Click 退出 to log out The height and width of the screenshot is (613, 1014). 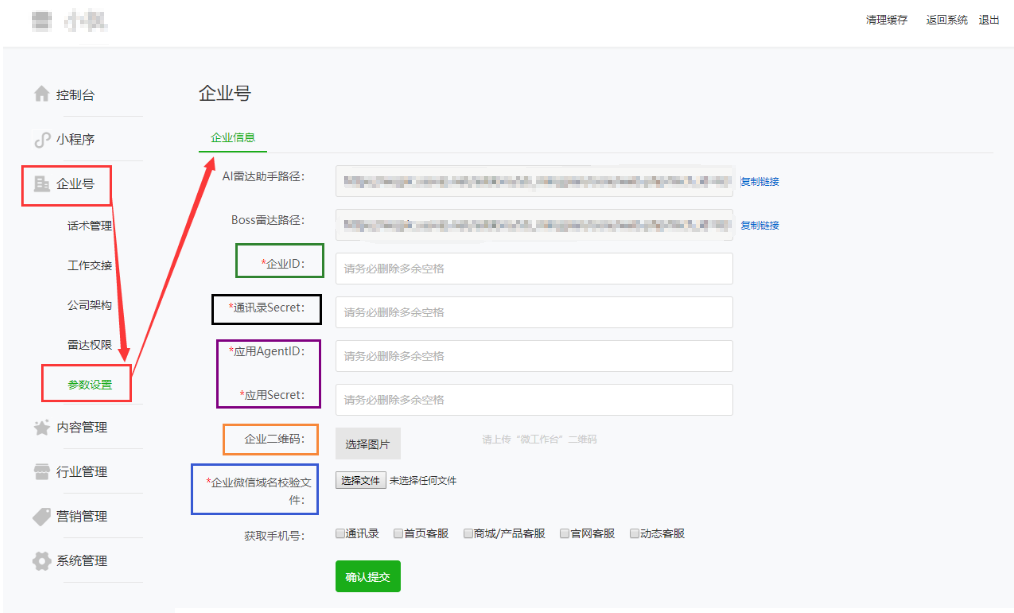click(x=989, y=20)
